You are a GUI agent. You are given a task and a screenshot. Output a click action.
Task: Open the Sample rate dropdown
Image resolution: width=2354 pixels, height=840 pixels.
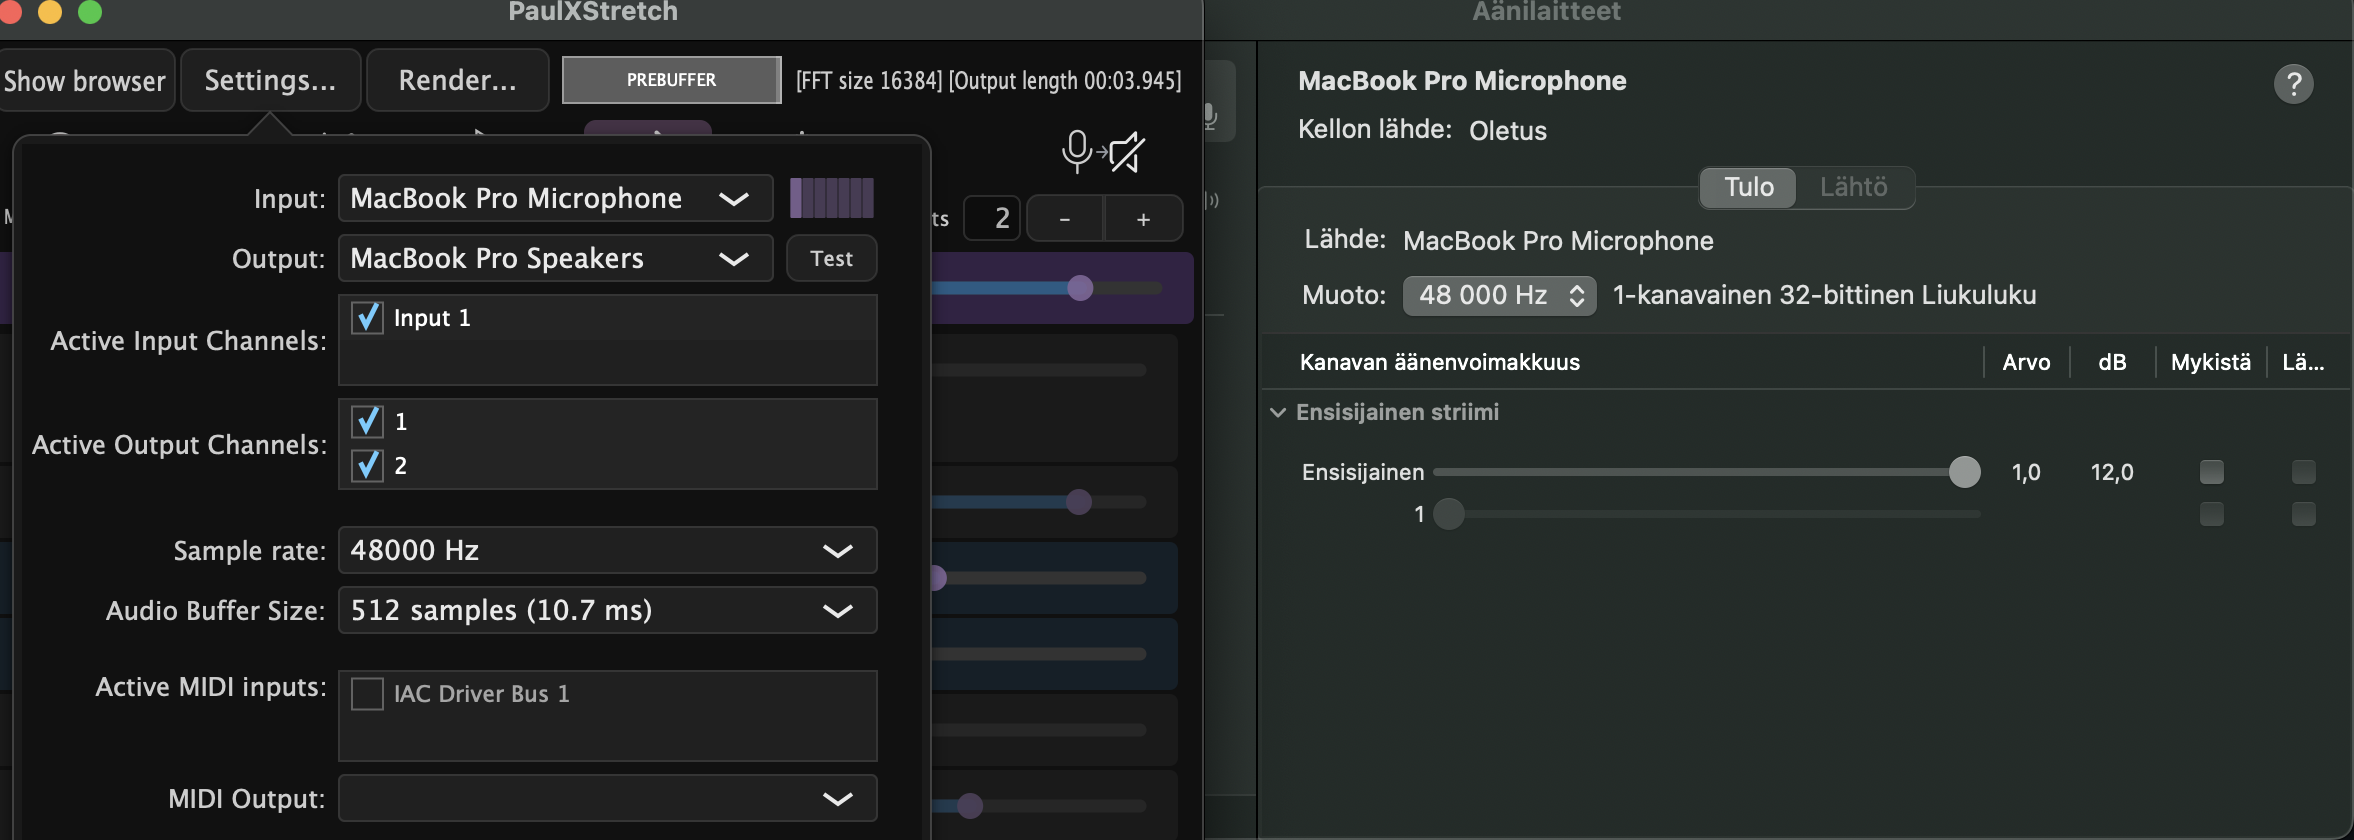[x=607, y=550]
